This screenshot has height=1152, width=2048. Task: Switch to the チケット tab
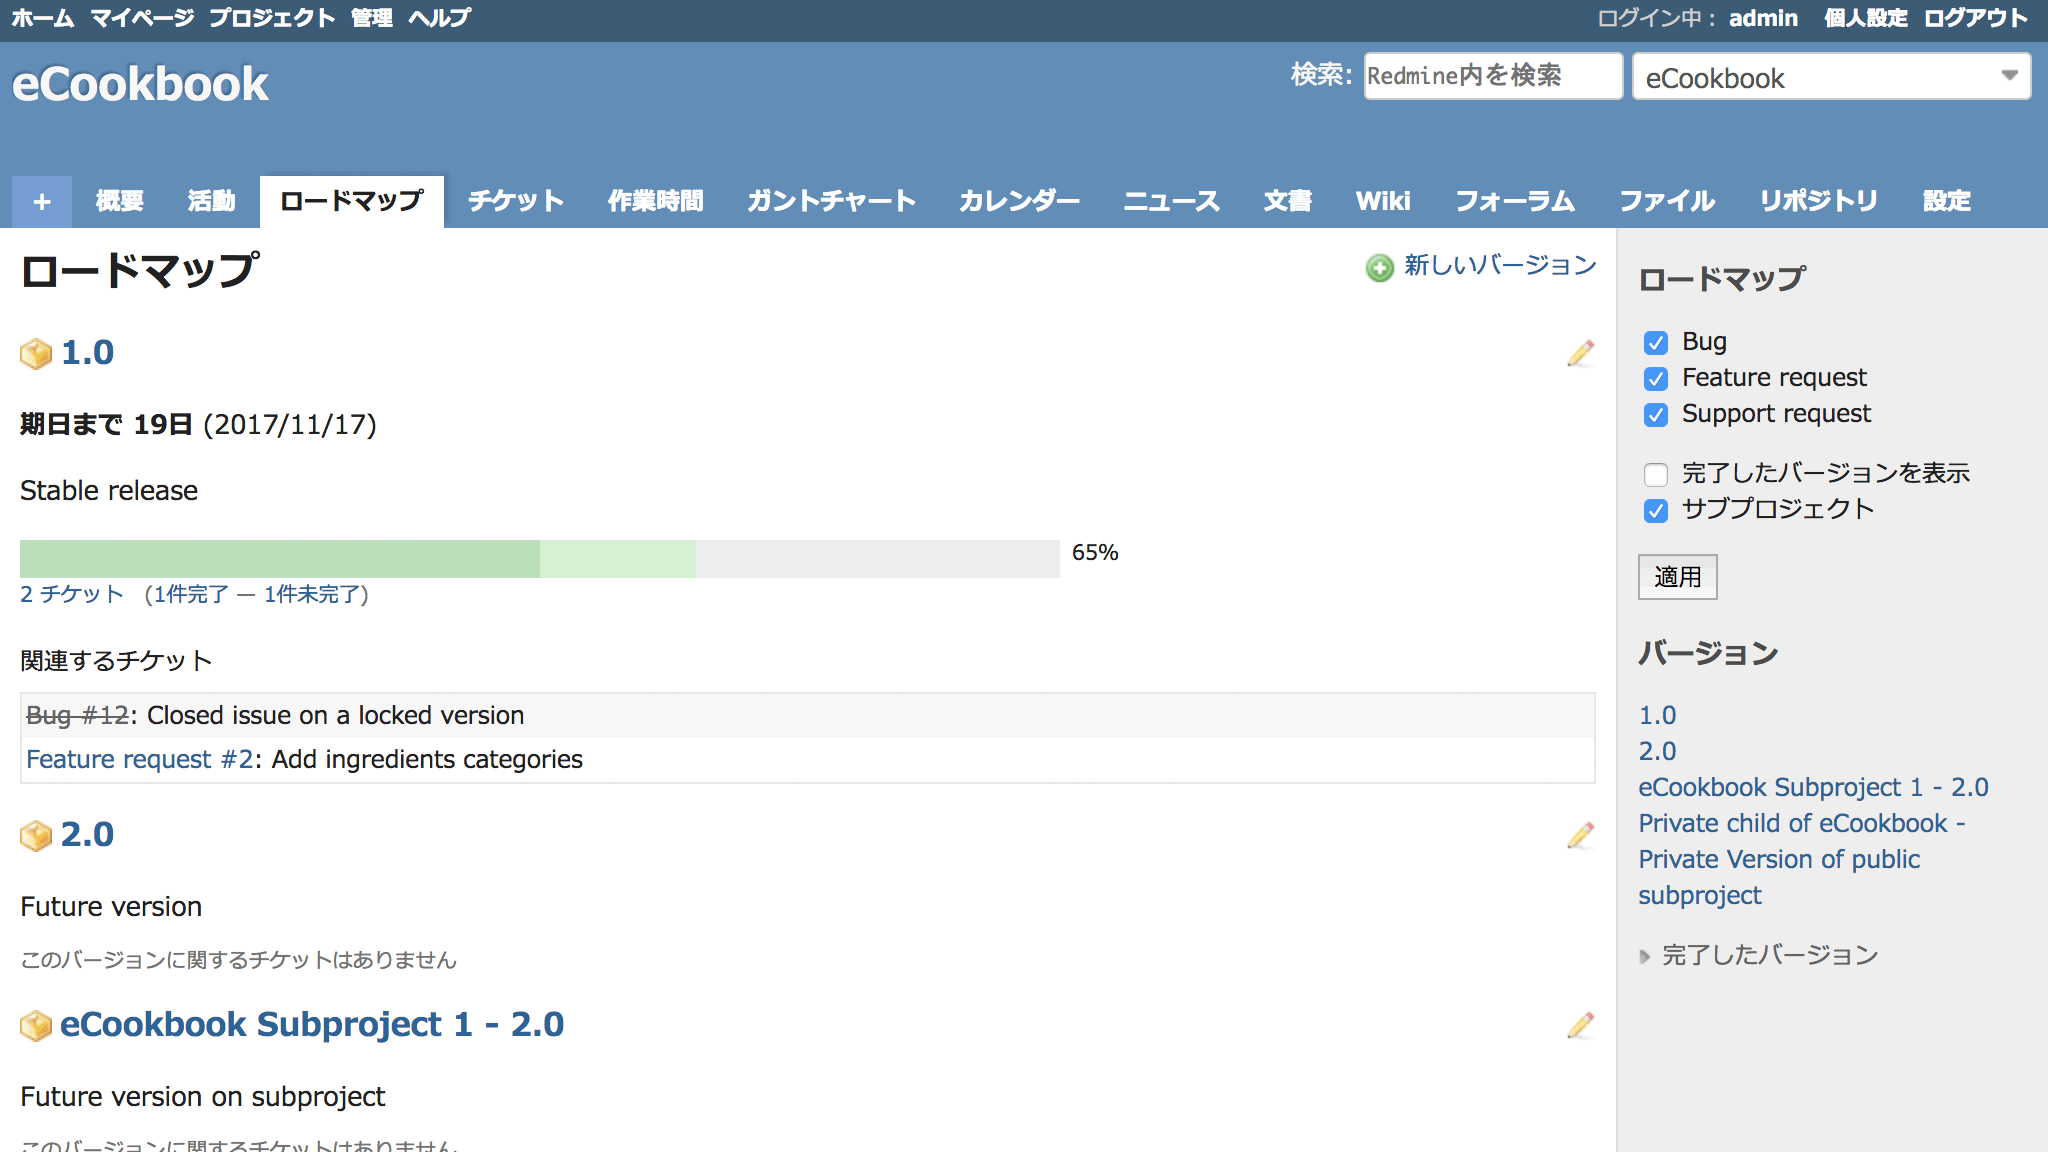(516, 201)
